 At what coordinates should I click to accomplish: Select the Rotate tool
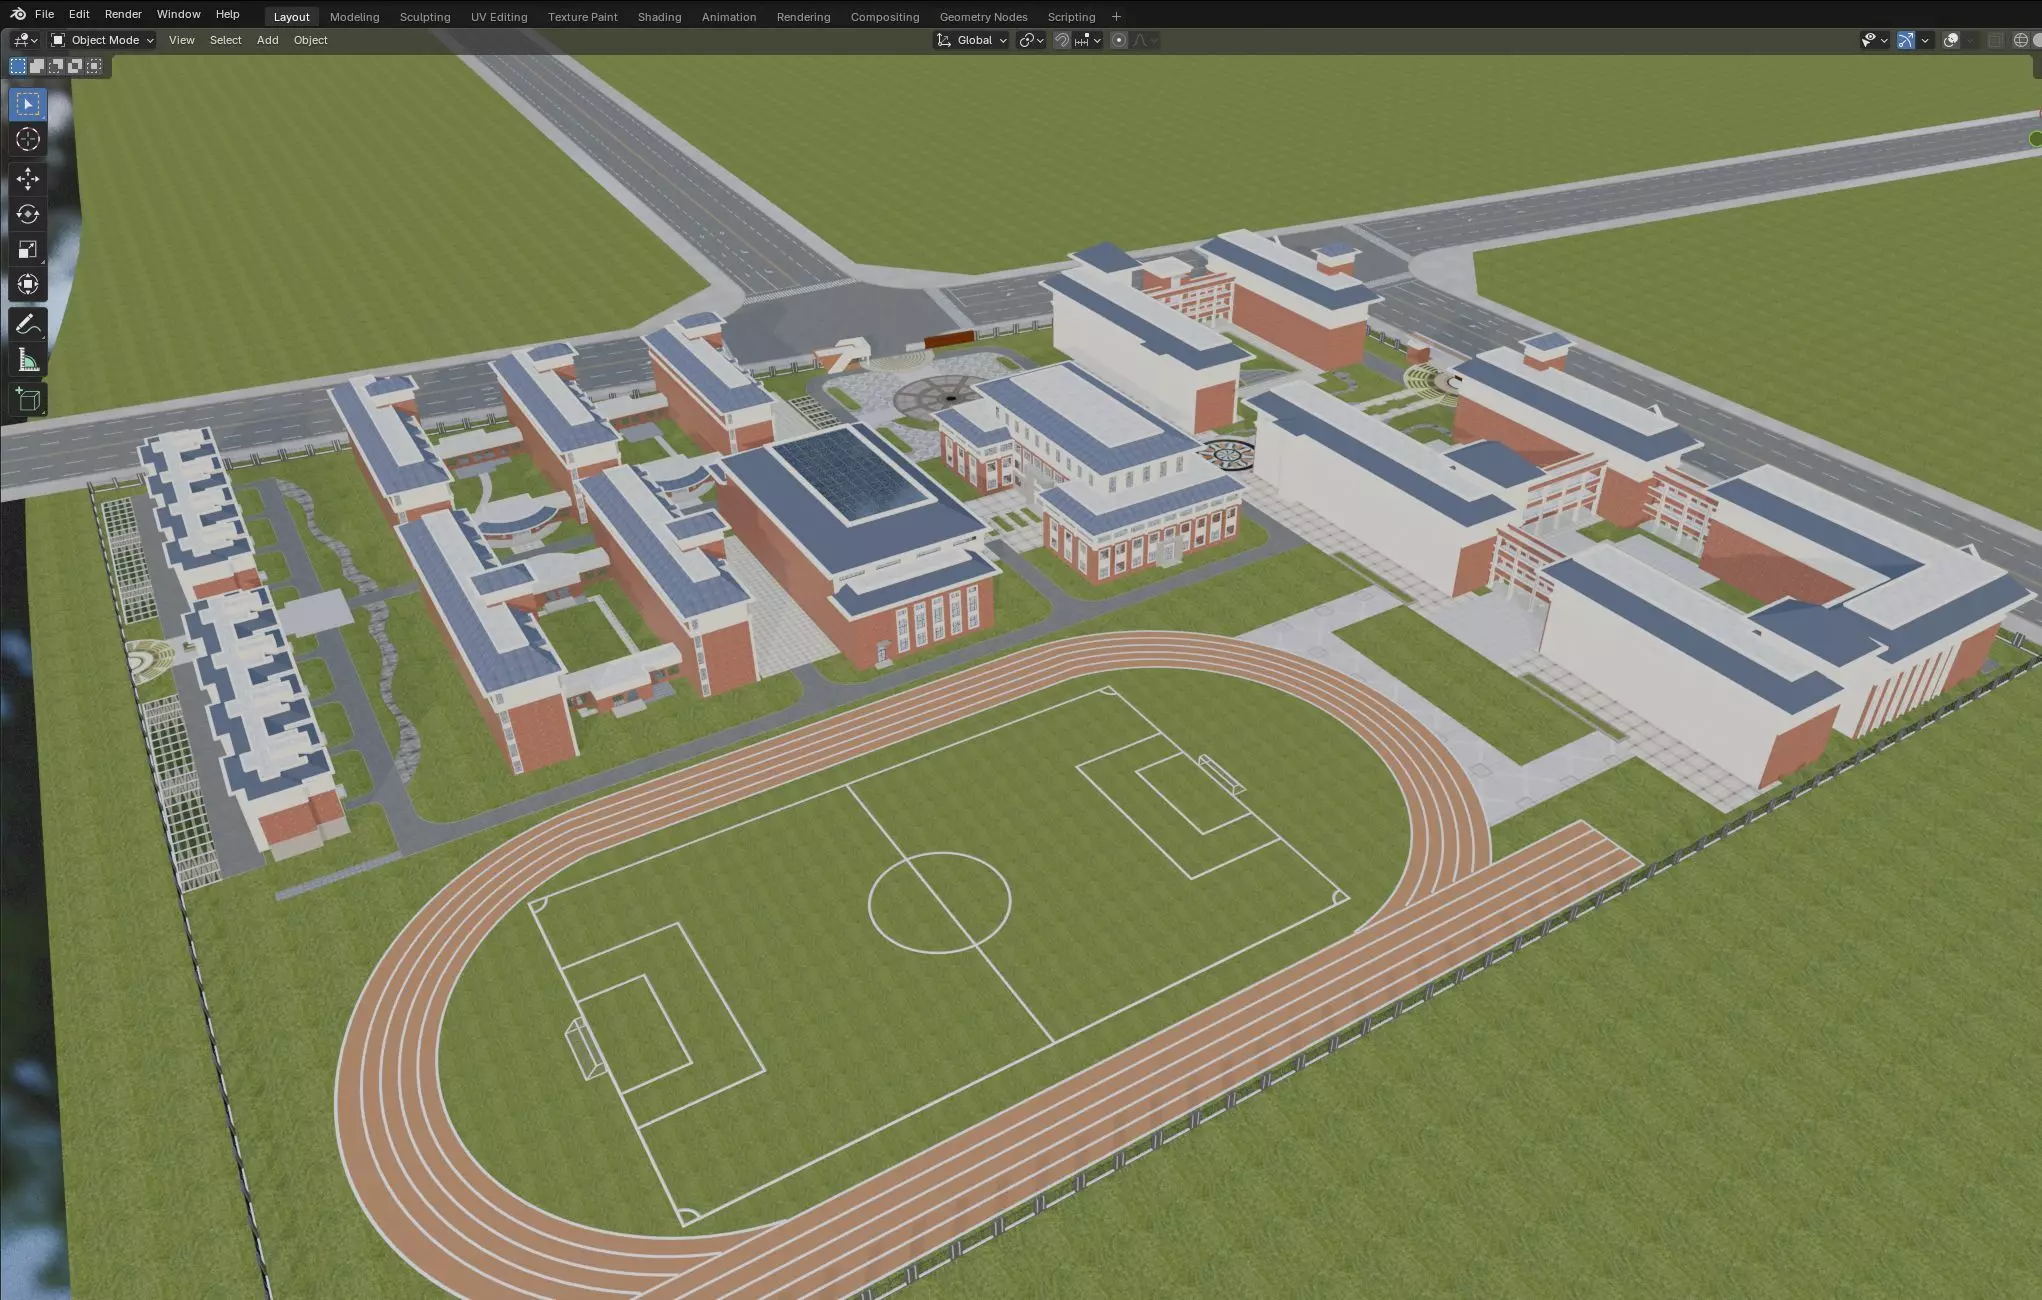(x=28, y=214)
